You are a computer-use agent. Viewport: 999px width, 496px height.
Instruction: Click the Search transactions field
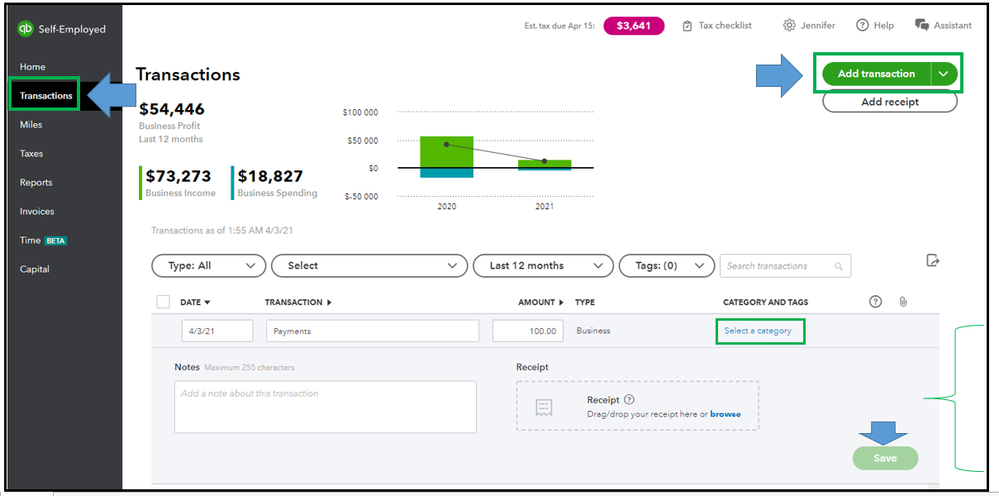pyautogui.click(x=785, y=266)
